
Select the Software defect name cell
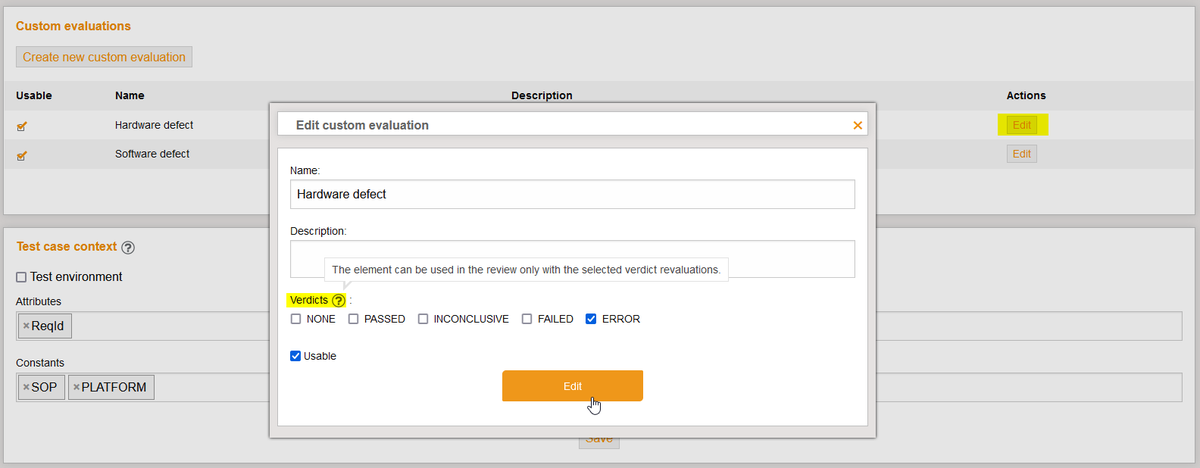[x=152, y=154]
